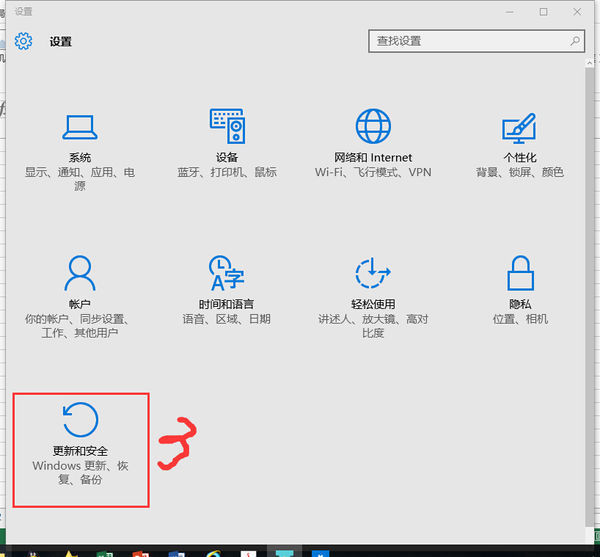The image size is (600, 557).
Task: Close the 设置 window
Action: tap(577, 12)
